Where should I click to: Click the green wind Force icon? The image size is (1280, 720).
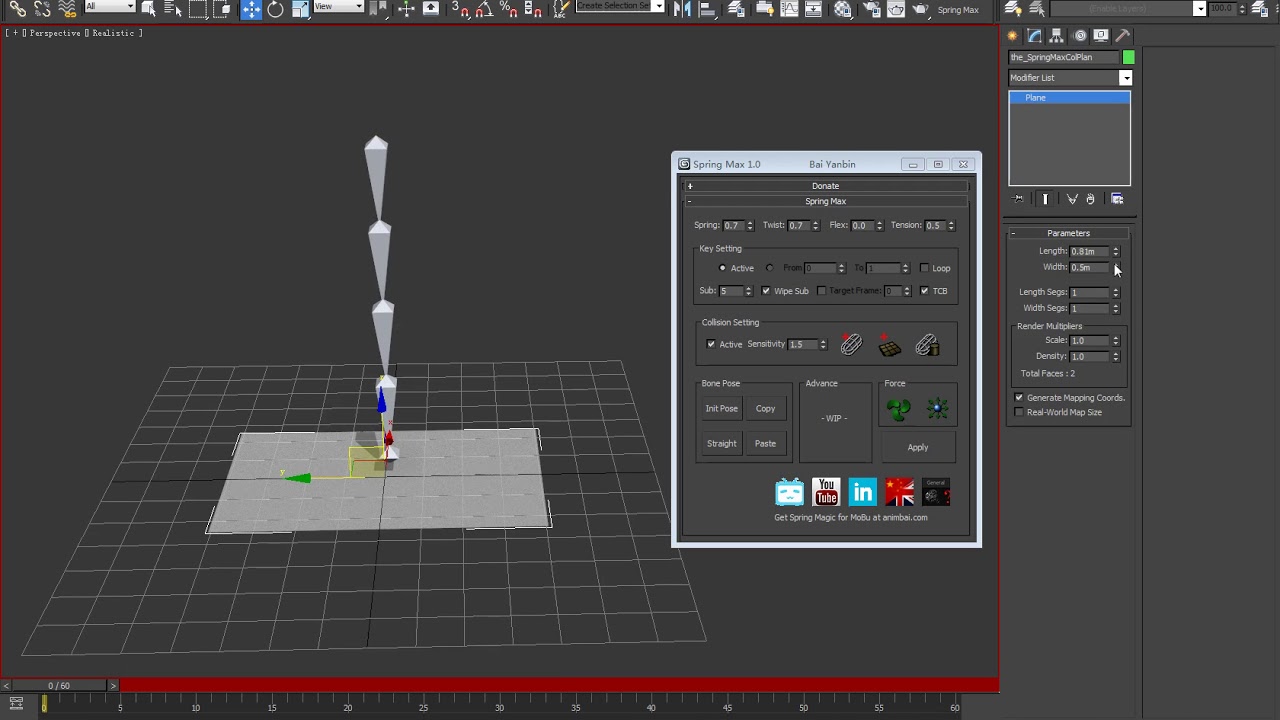[x=898, y=408]
